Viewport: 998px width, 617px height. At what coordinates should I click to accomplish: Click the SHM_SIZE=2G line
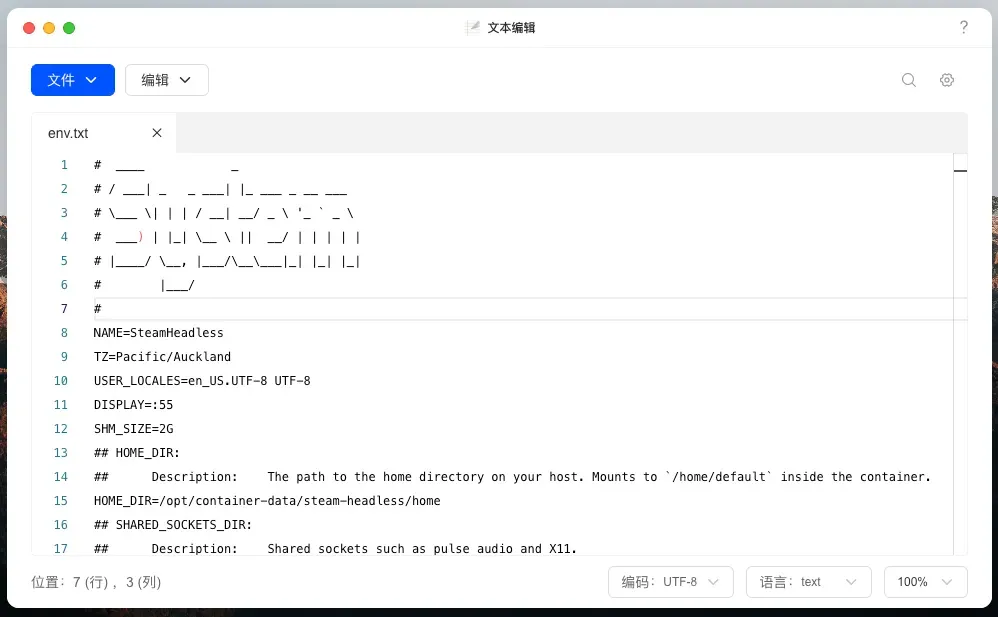click(x=133, y=429)
